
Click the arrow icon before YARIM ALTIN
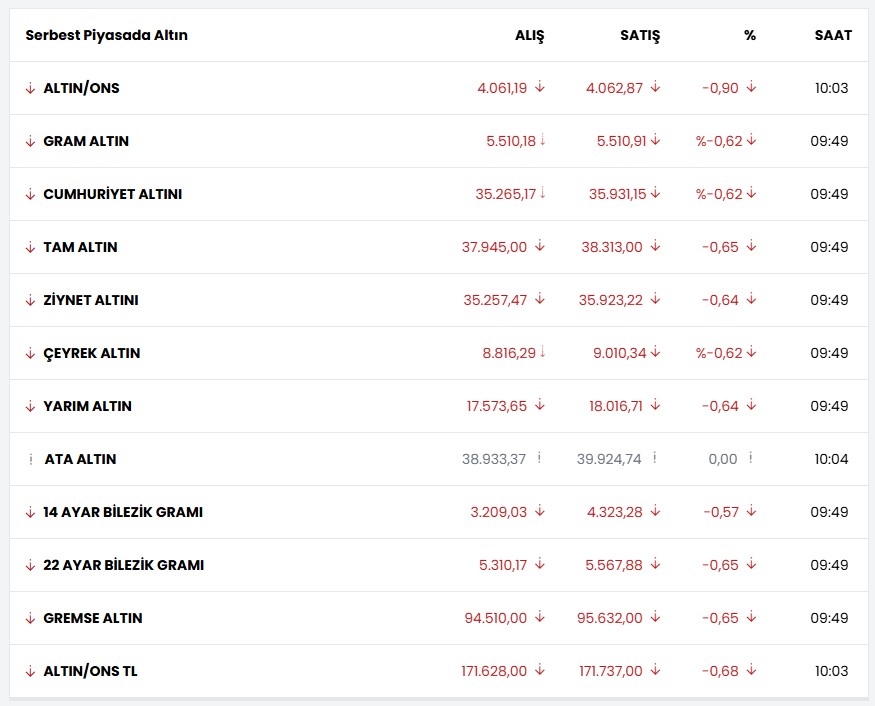(30, 406)
